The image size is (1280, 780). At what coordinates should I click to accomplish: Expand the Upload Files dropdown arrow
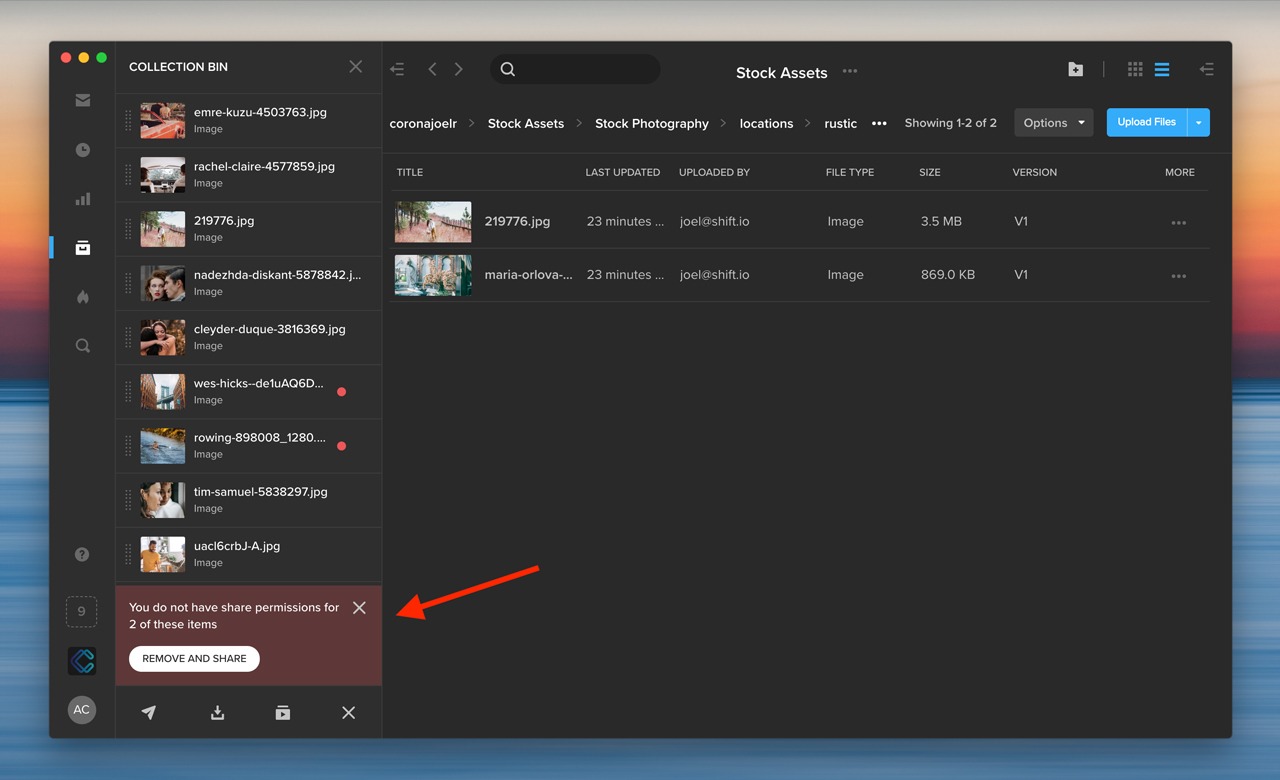click(1198, 123)
